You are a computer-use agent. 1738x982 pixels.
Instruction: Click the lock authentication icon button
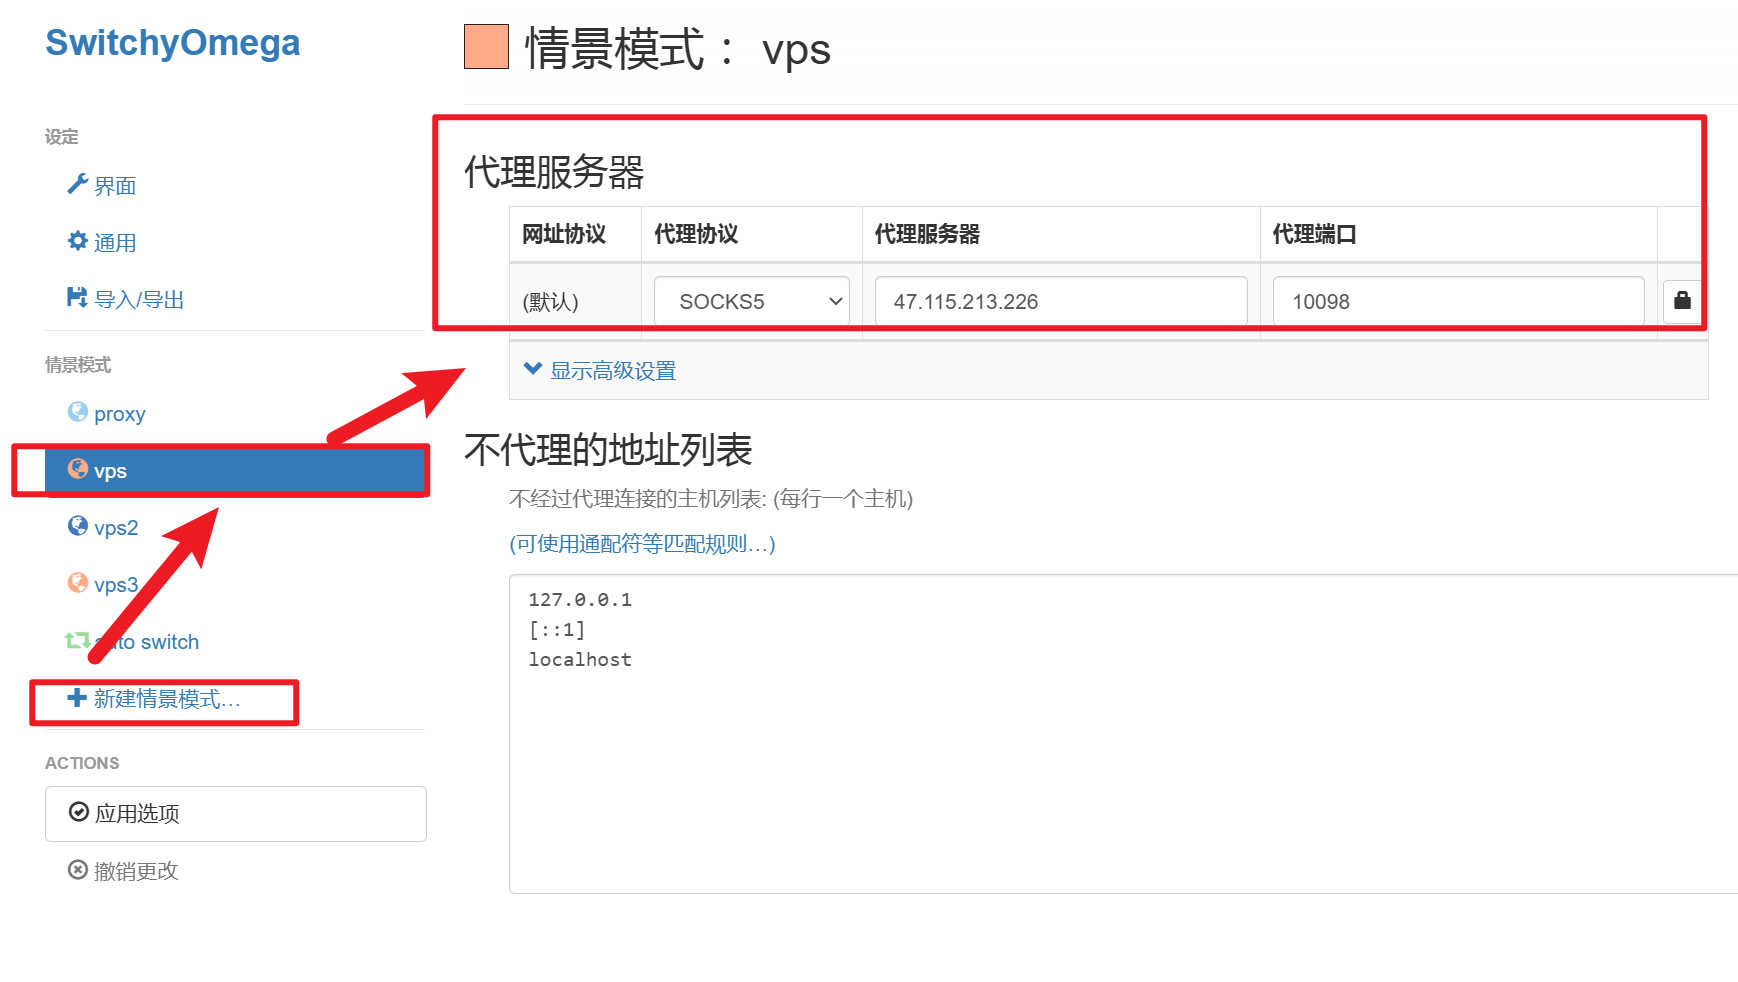(x=1682, y=301)
